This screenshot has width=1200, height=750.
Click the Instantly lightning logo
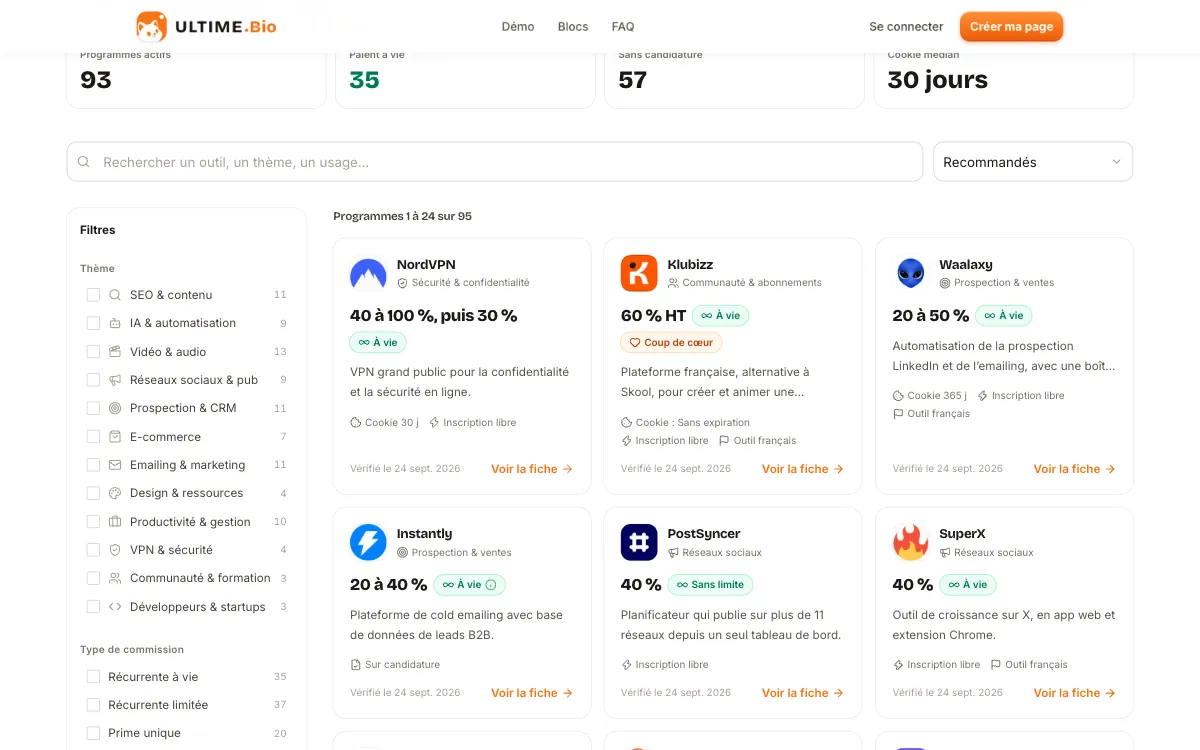(368, 542)
